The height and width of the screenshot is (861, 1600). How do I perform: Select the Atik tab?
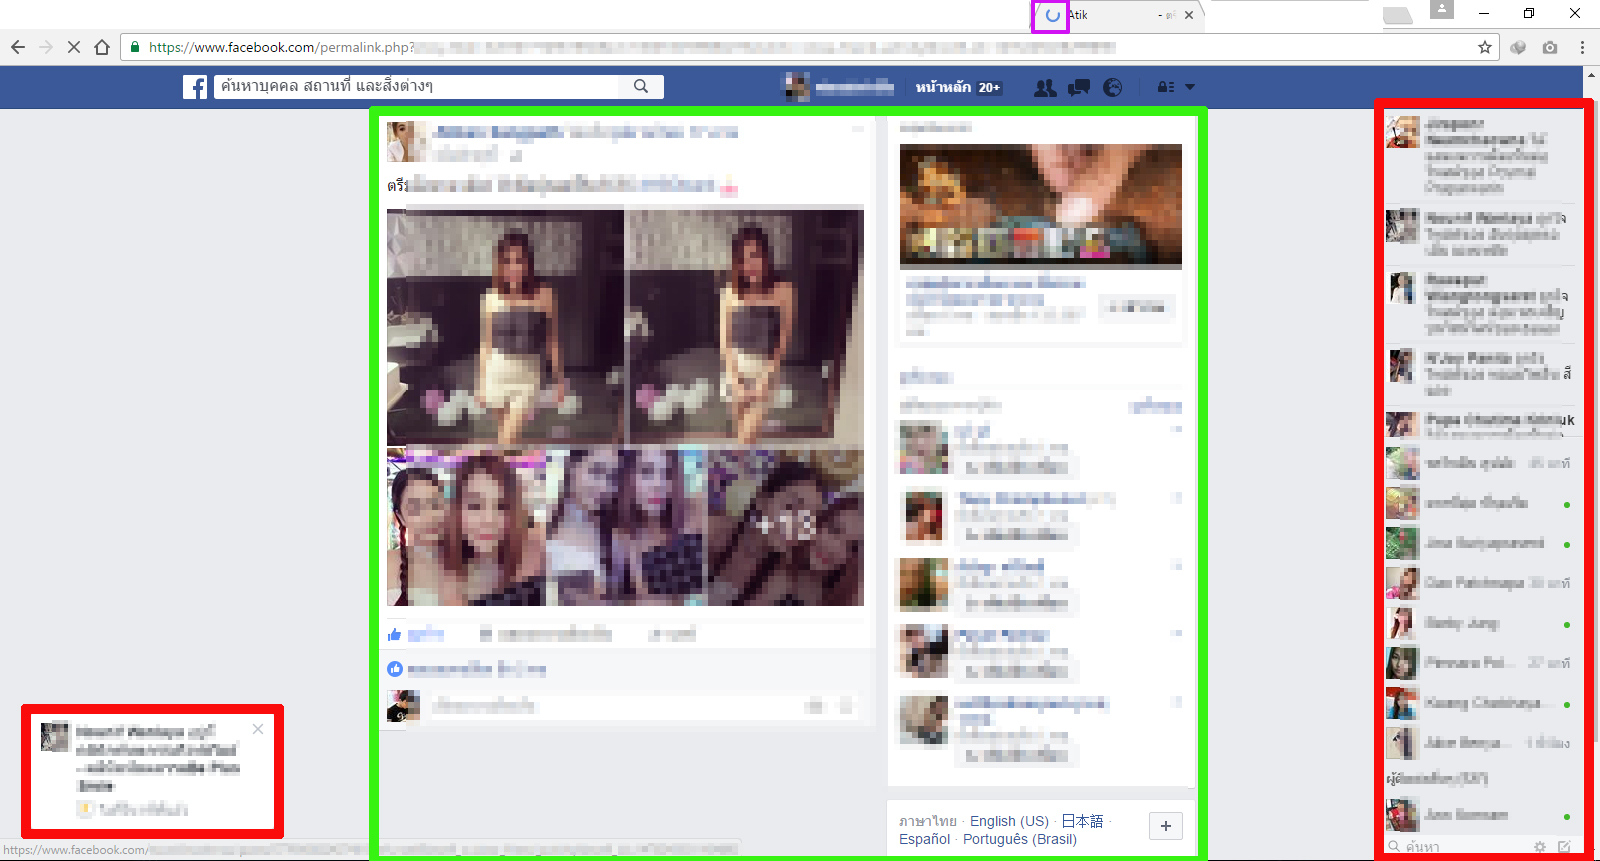[x=1118, y=15]
